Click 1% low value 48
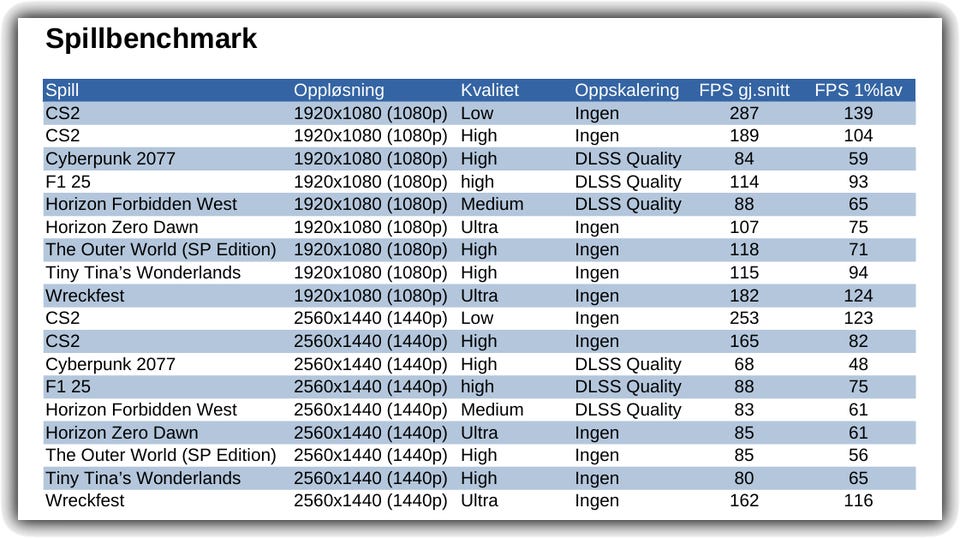This screenshot has height=538, width=960. tap(858, 364)
